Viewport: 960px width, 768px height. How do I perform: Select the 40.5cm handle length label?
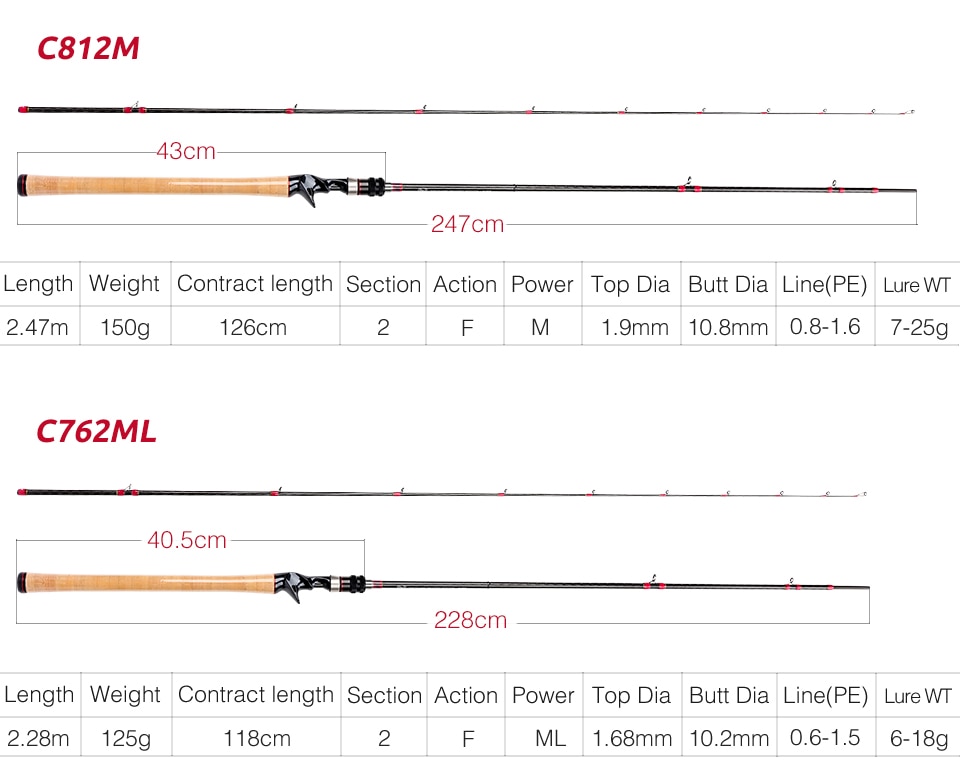pos(187,540)
